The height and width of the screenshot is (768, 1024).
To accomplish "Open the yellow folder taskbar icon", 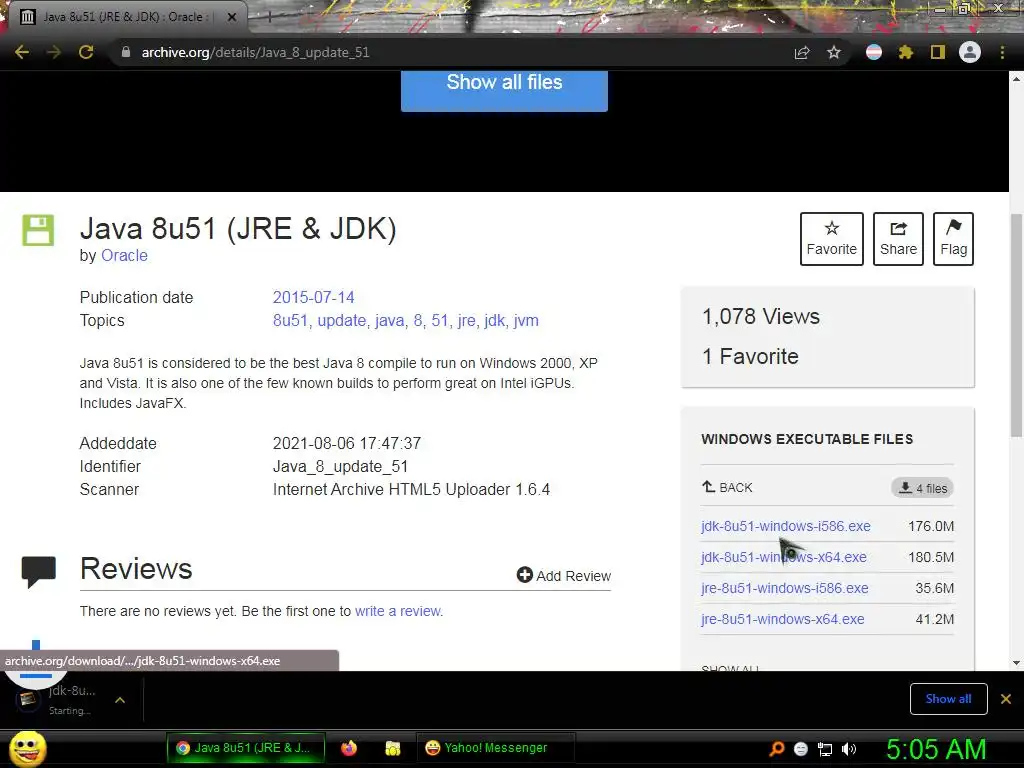I will tap(392, 748).
